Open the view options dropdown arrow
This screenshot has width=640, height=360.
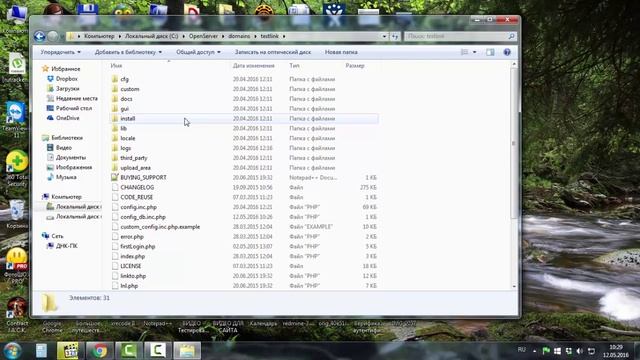(x=474, y=52)
